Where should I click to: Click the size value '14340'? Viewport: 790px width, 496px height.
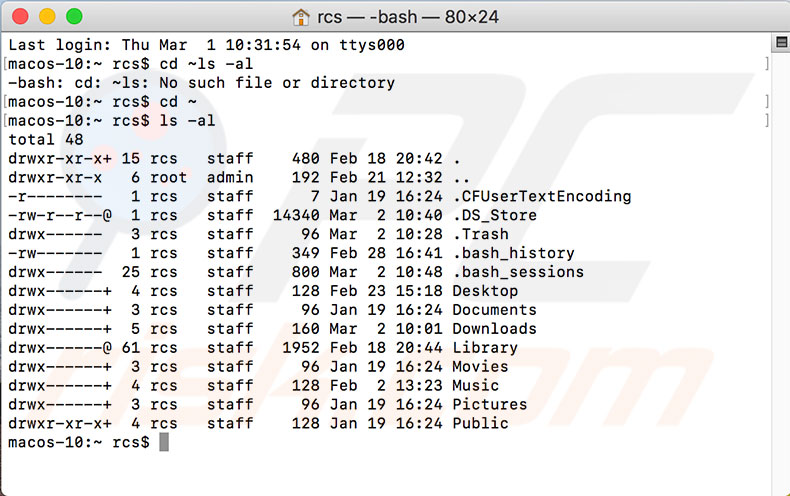pyautogui.click(x=296, y=215)
